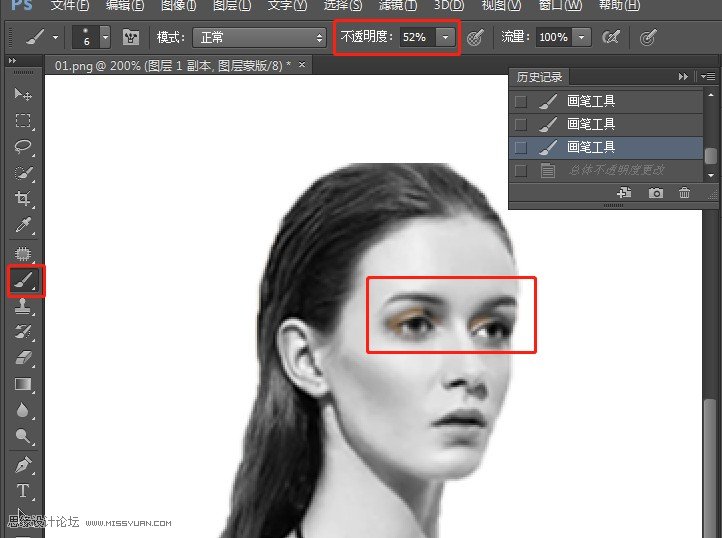Screen dimensions: 722x538
Task: Select the Crop tool
Action: [23, 199]
